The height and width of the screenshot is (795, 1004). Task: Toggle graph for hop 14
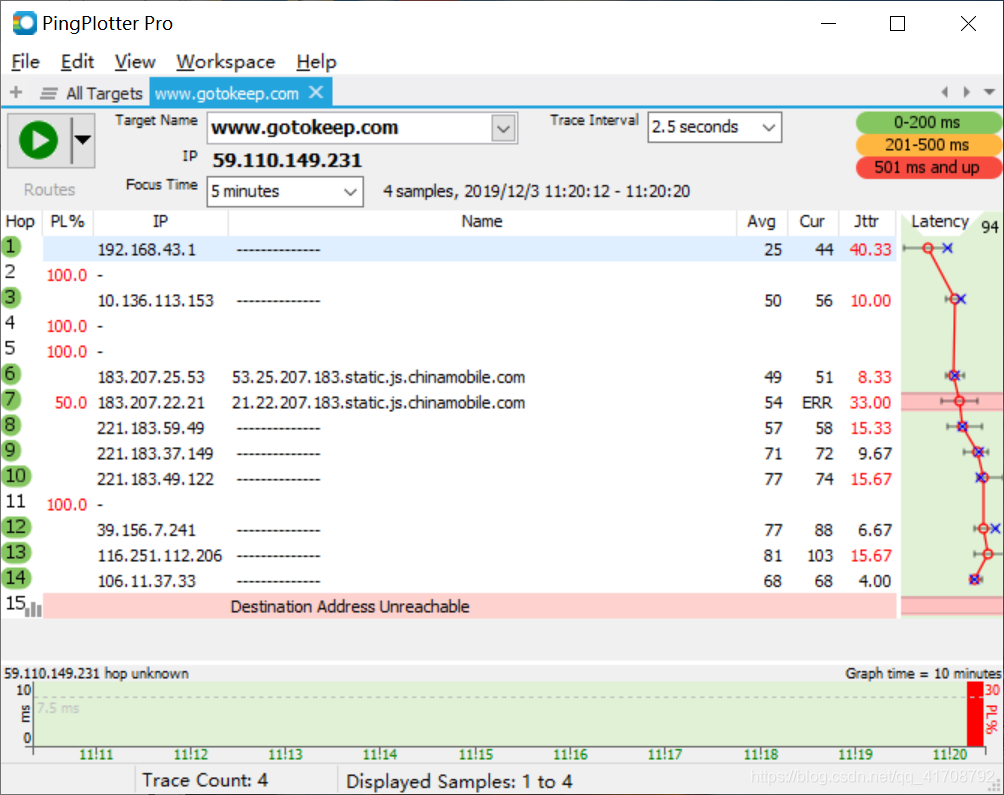16,578
